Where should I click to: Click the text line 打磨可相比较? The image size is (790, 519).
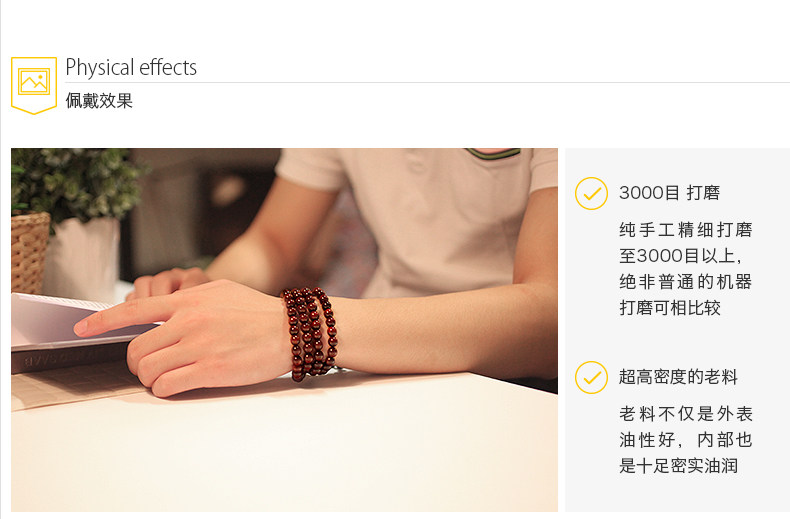[x=670, y=307]
